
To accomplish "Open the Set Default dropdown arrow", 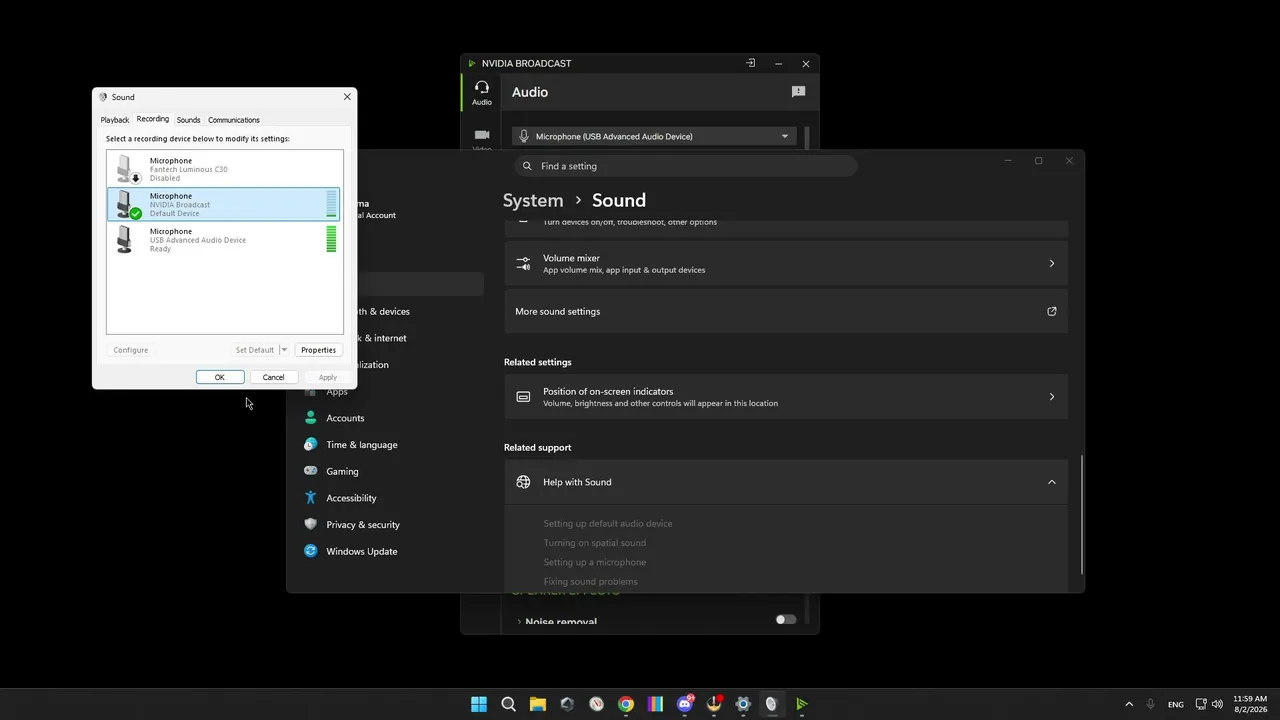I will (x=284, y=350).
